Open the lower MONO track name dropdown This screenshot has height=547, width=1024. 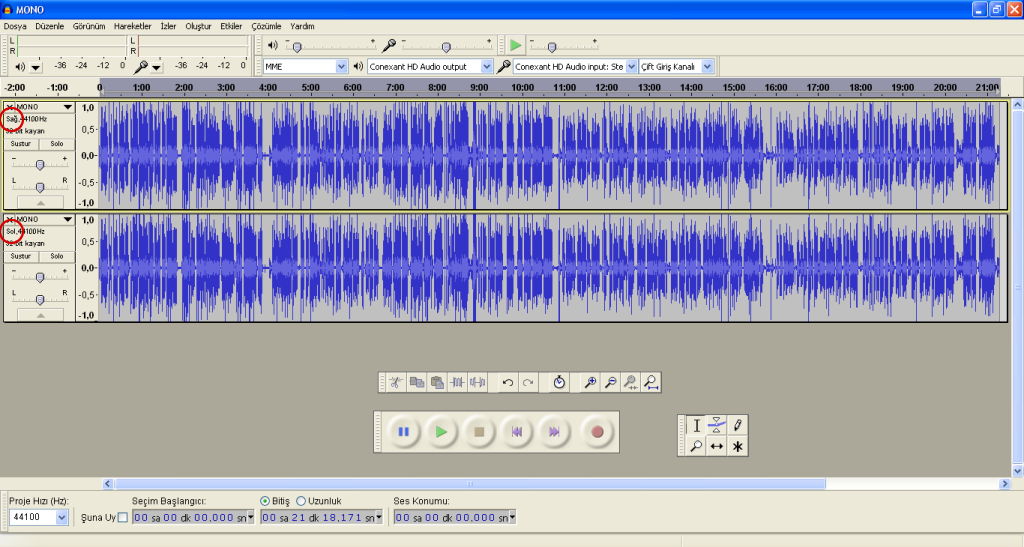67,219
